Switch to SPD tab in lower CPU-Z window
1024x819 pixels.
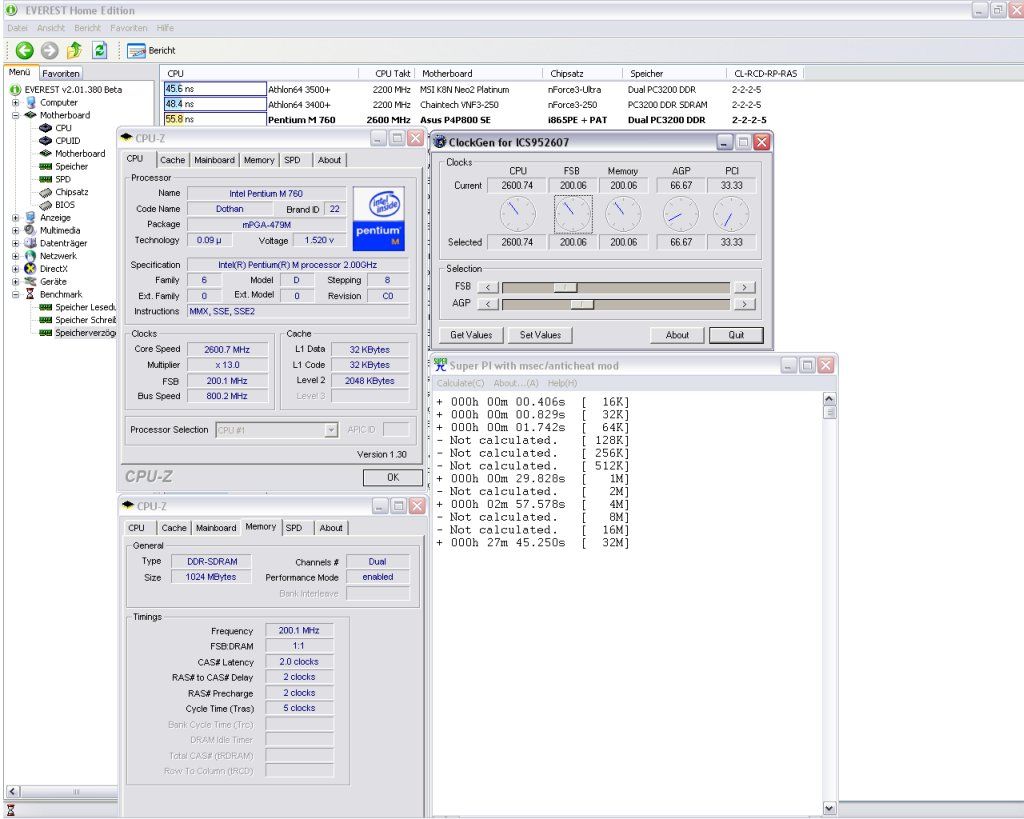(x=294, y=528)
